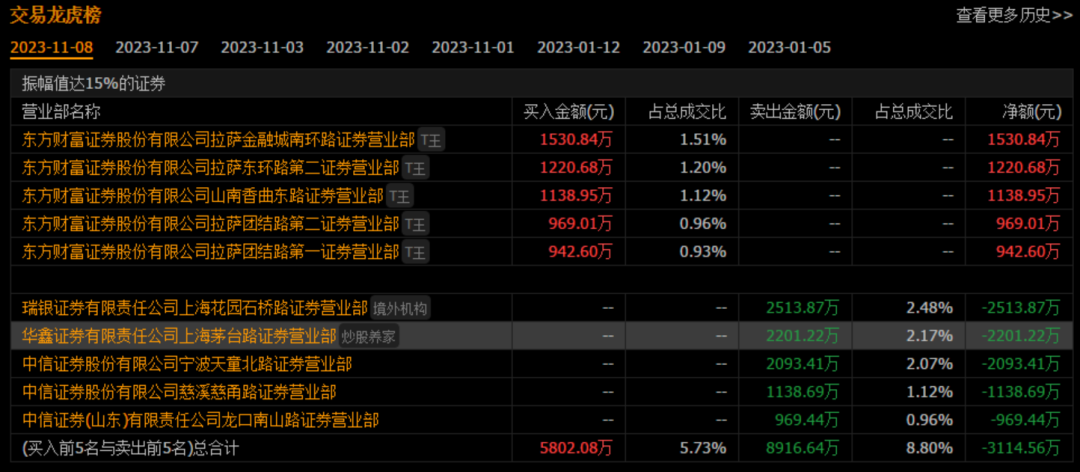Click sell amount 2513.87万 cell

pos(802,307)
